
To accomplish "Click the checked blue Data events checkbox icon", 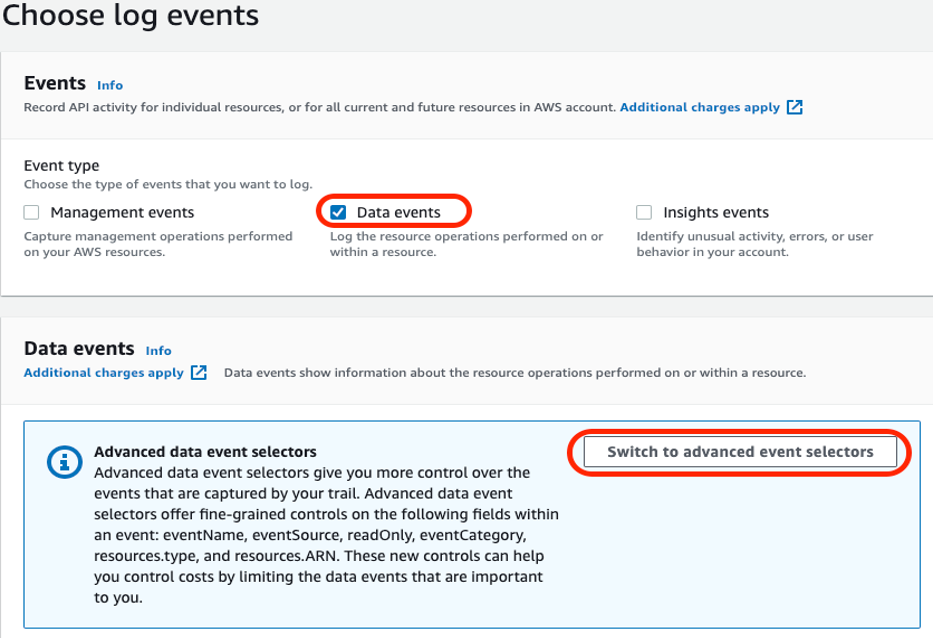I will [x=340, y=211].
